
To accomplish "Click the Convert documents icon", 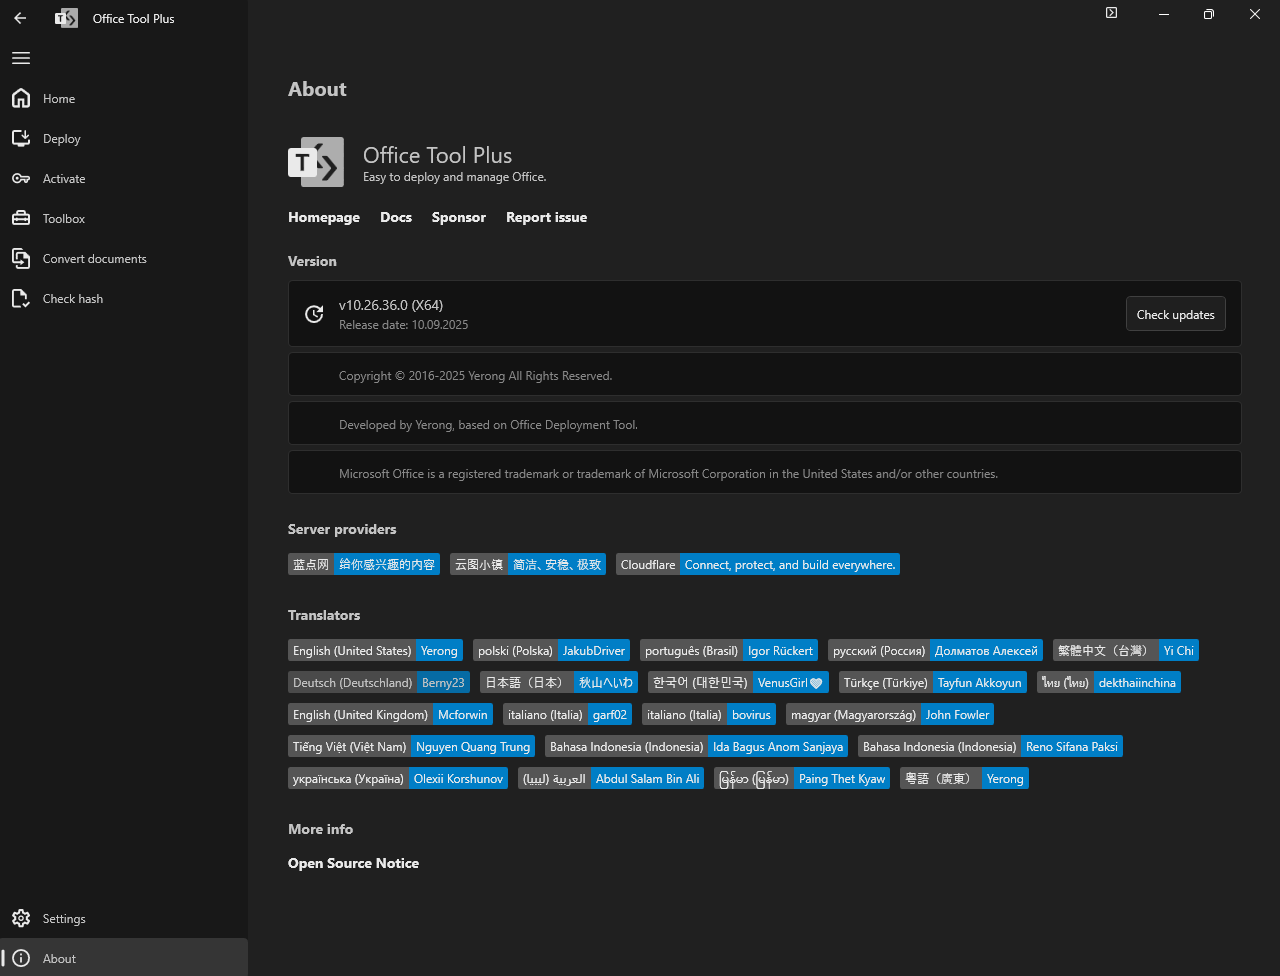I will point(21,258).
